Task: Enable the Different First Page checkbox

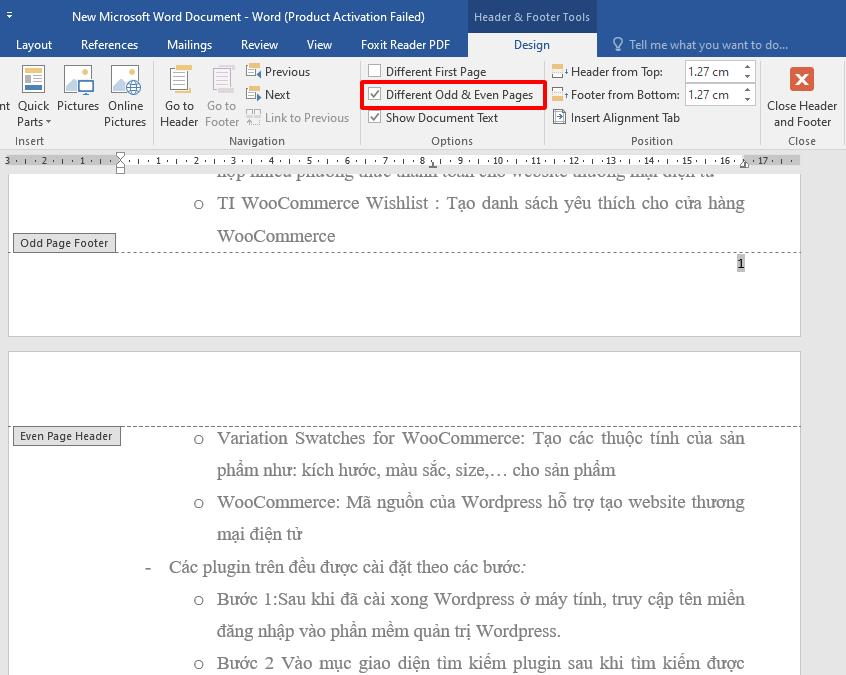Action: [375, 71]
